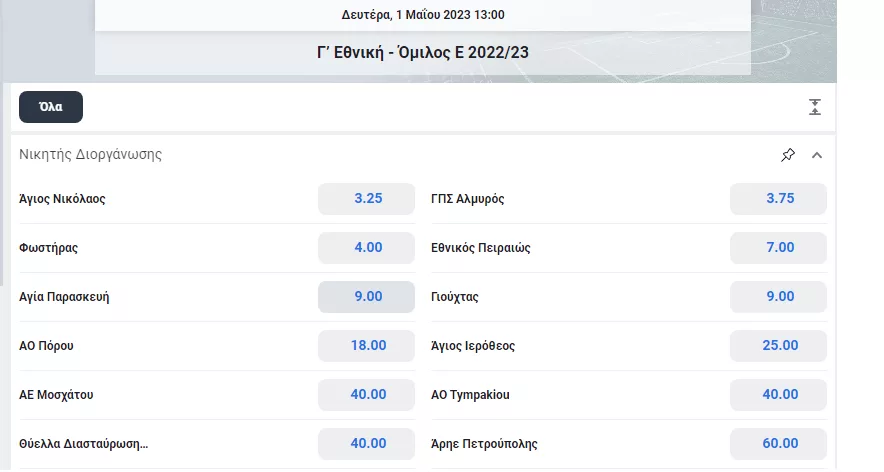Collapse the Νικητής Διοργάνωσης section
This screenshot has height=472, width=884.
click(x=817, y=155)
